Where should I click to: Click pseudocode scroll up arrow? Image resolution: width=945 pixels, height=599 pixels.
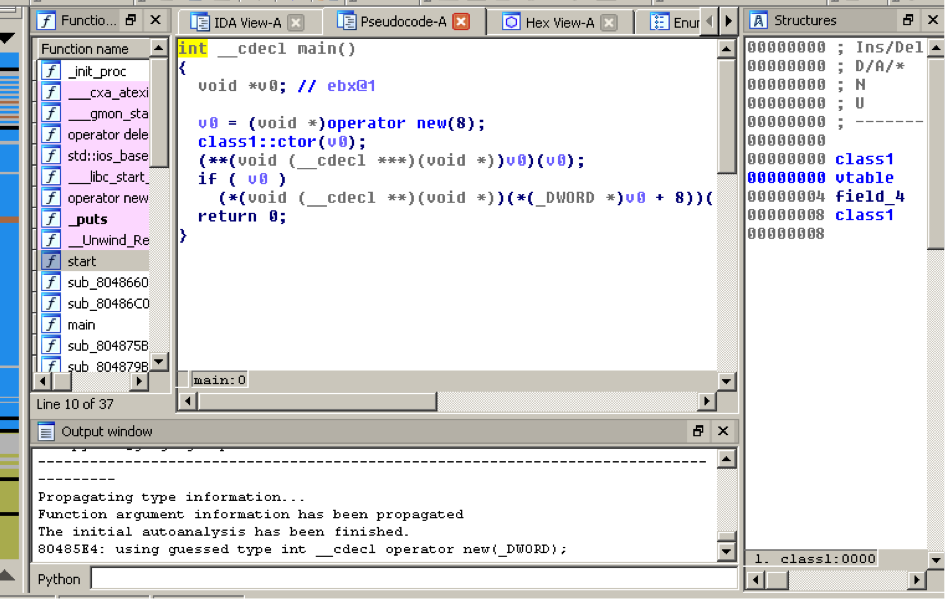point(726,49)
